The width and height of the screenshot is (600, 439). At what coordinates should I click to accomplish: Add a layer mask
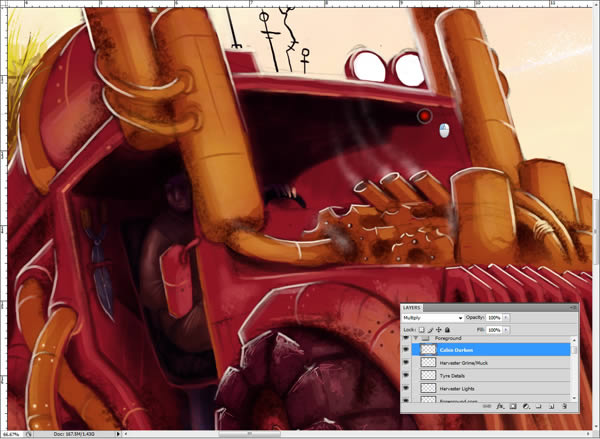point(513,406)
